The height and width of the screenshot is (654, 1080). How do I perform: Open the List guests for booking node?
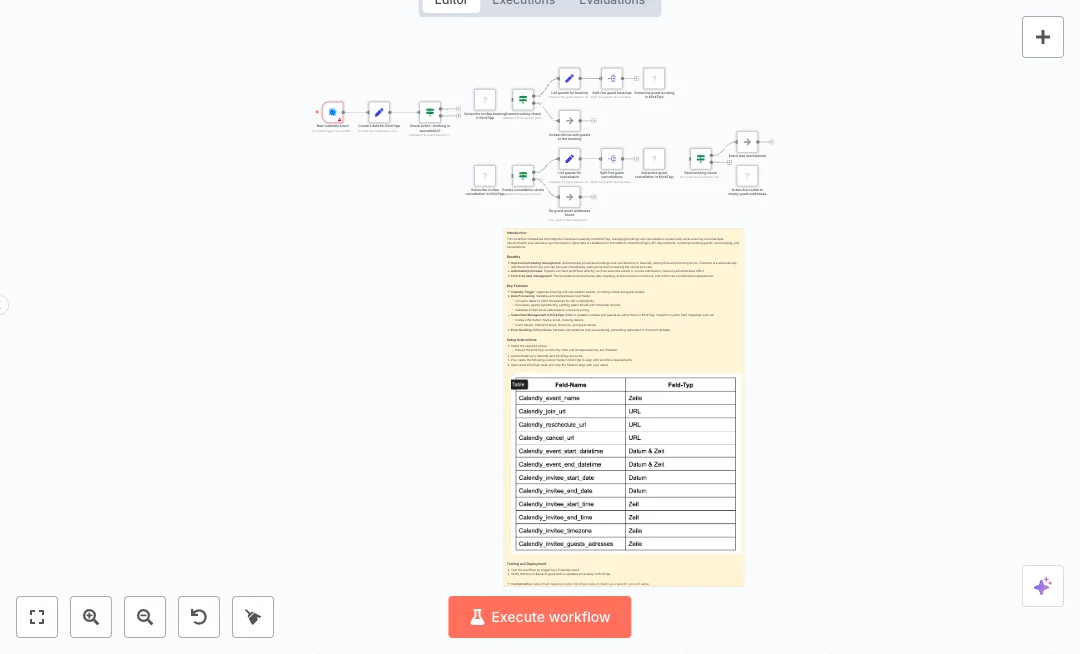tap(569, 78)
